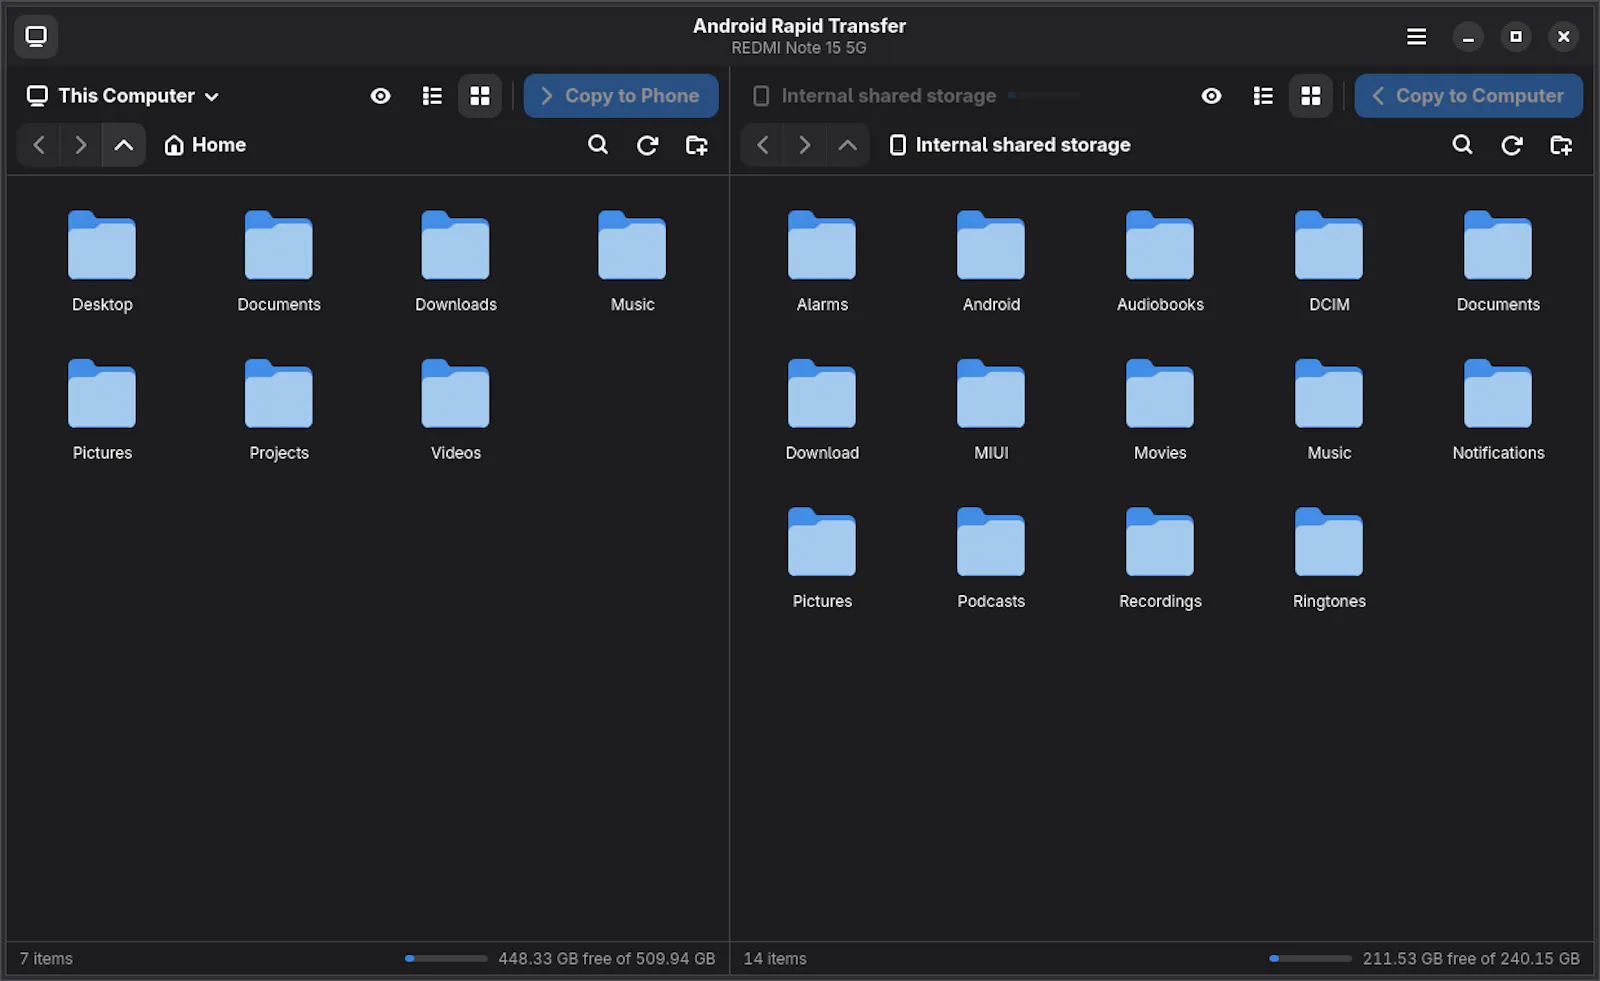The image size is (1600, 981).
Task: Select the Audiobooks folder
Action: 1160,262
